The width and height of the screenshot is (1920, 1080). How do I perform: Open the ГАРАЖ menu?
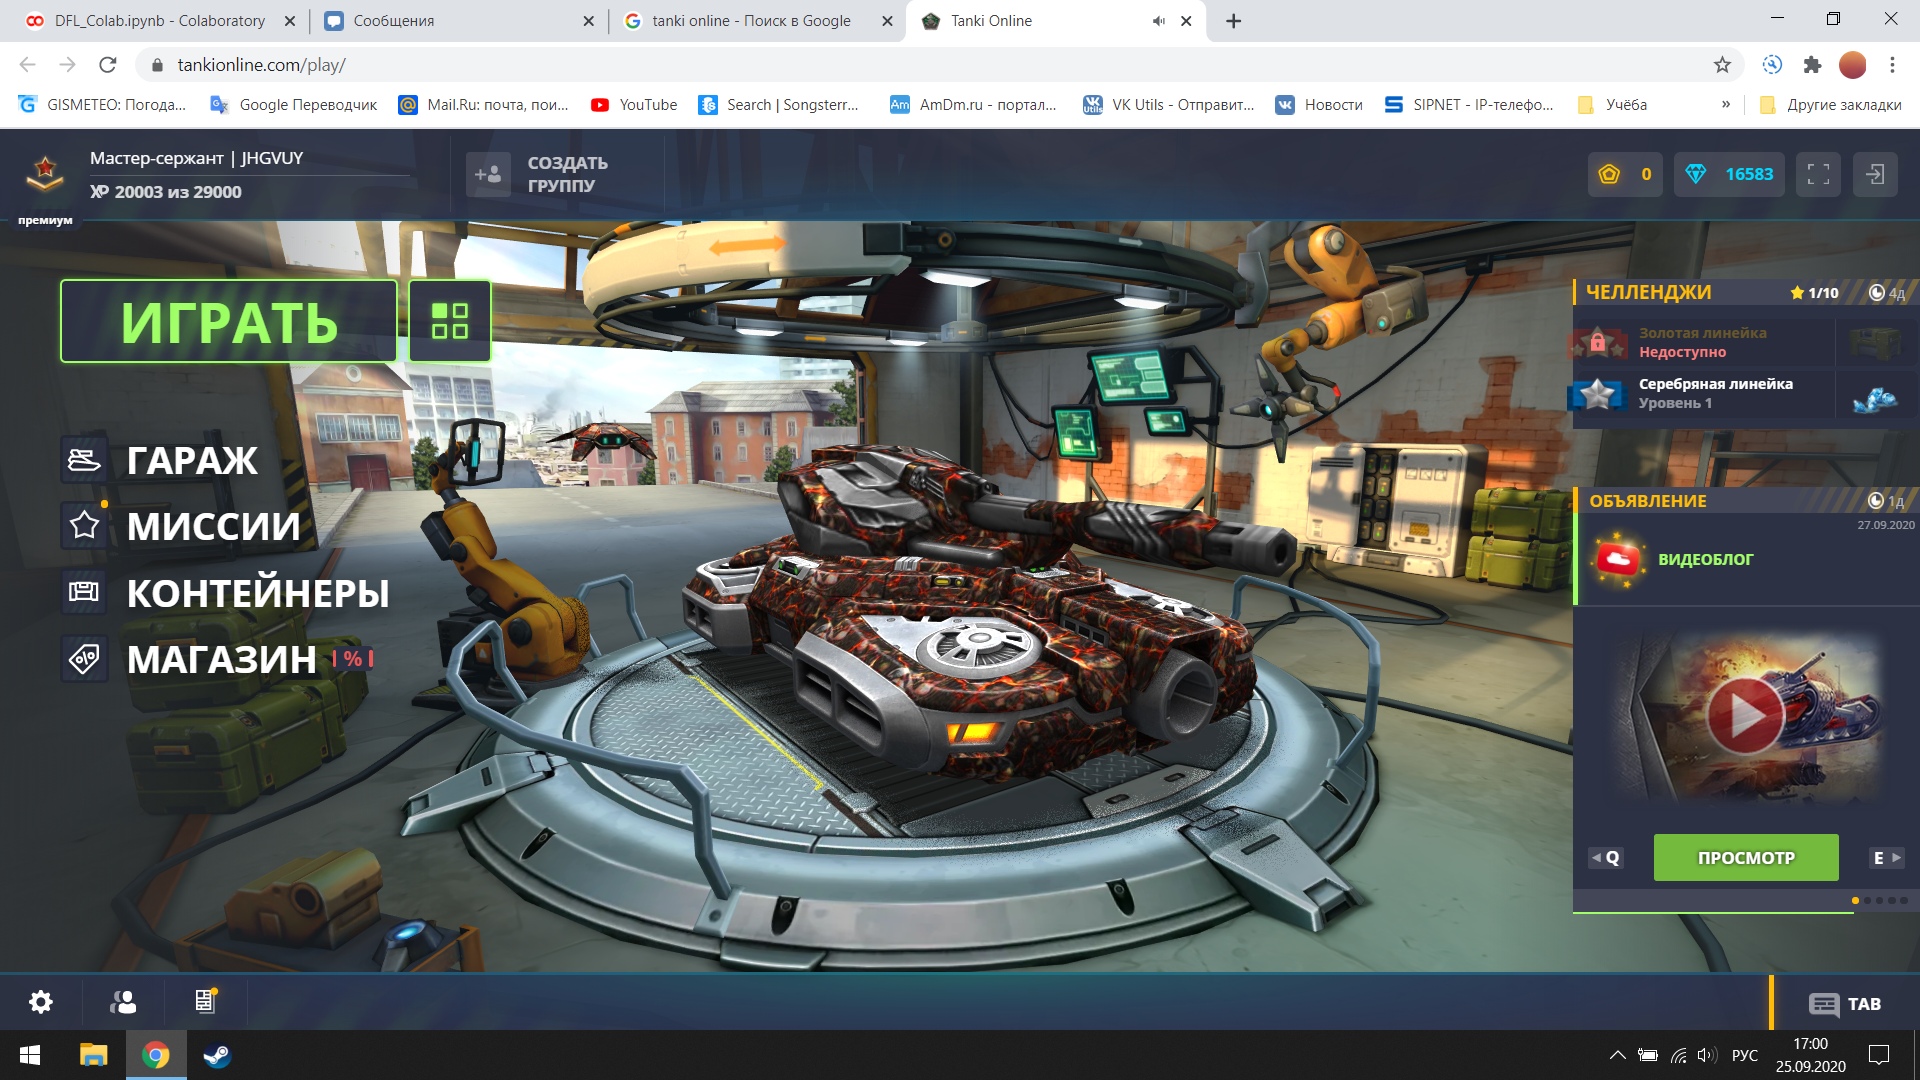(192, 460)
